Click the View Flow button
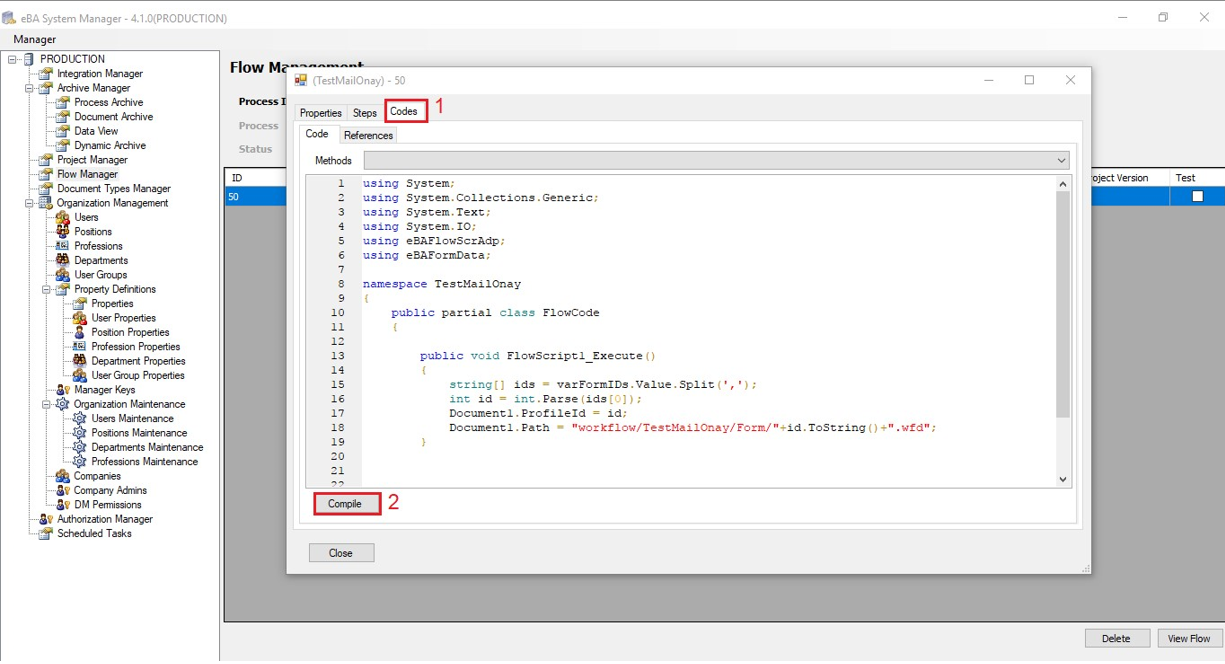Viewport: 1225px width, 664px height. coord(1188,638)
